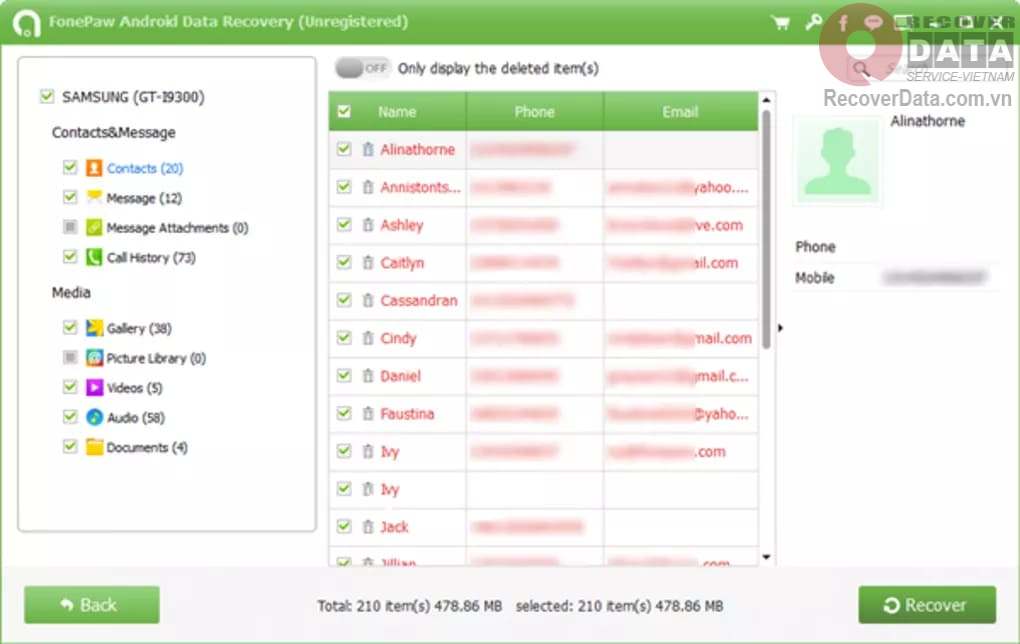
Task: Toggle select-all checkbox in Name header
Action: (x=344, y=111)
